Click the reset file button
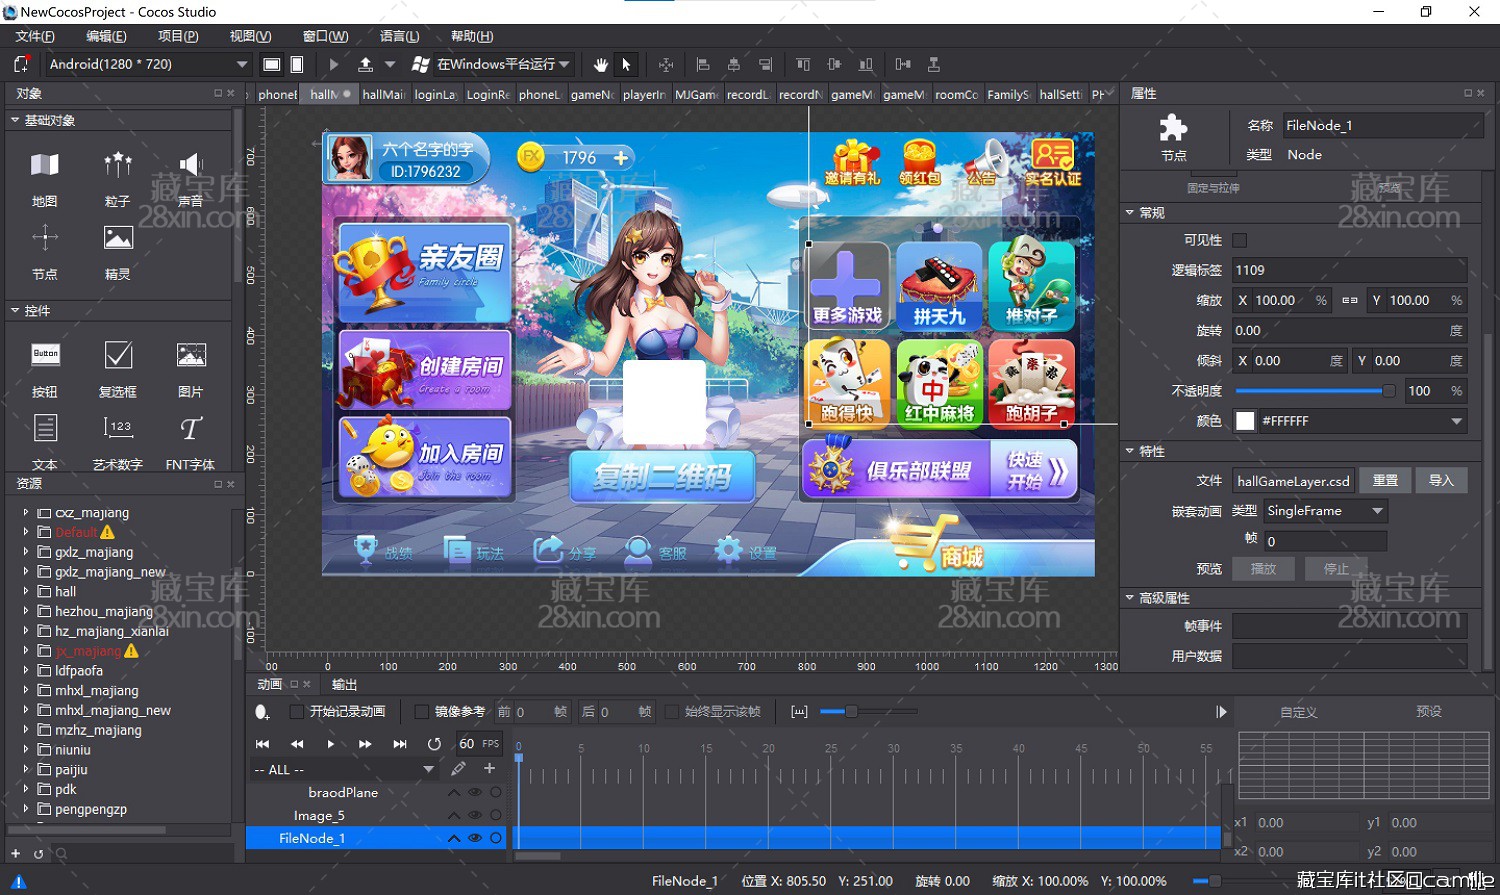 1385,481
